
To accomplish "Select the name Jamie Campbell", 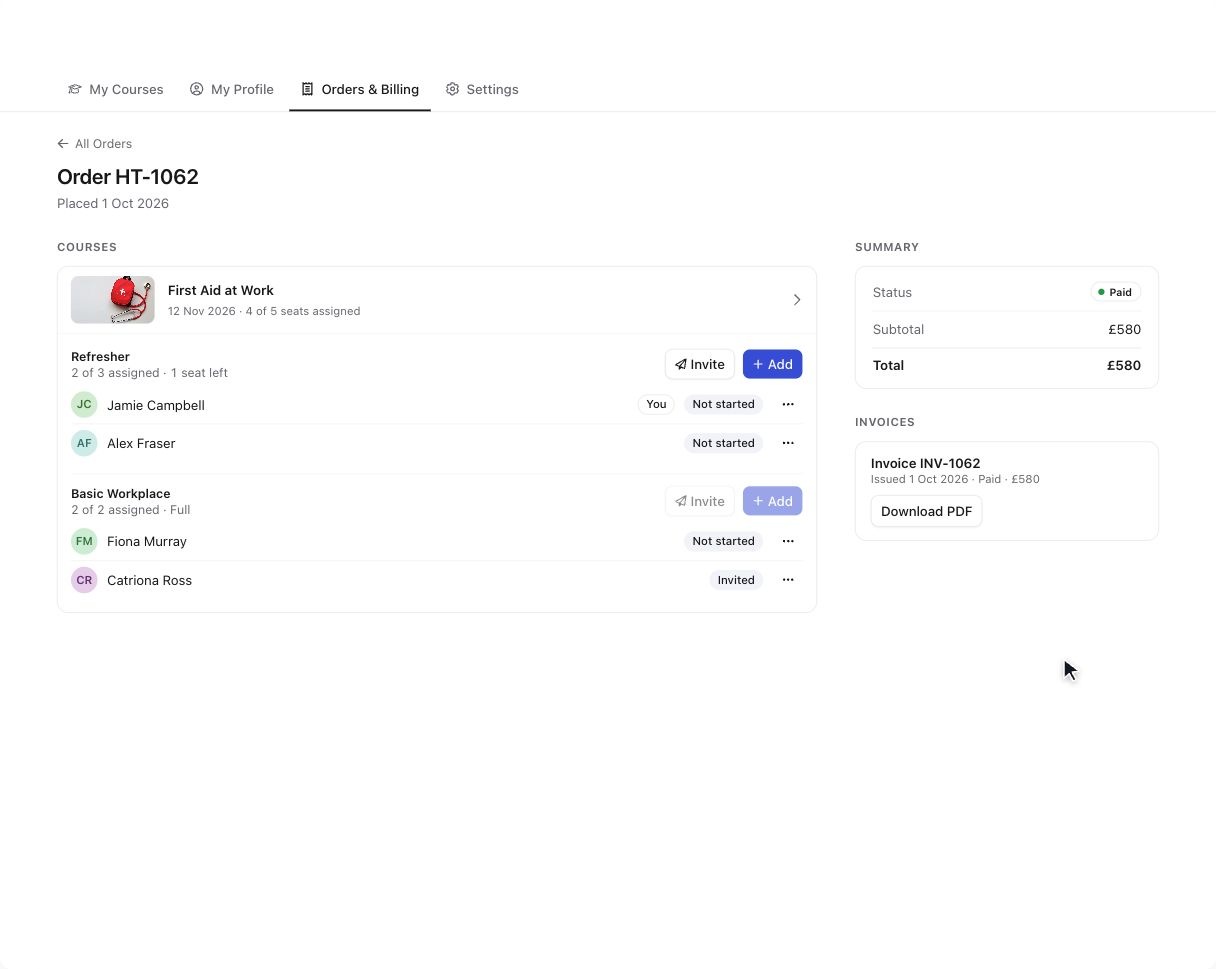I will (156, 405).
